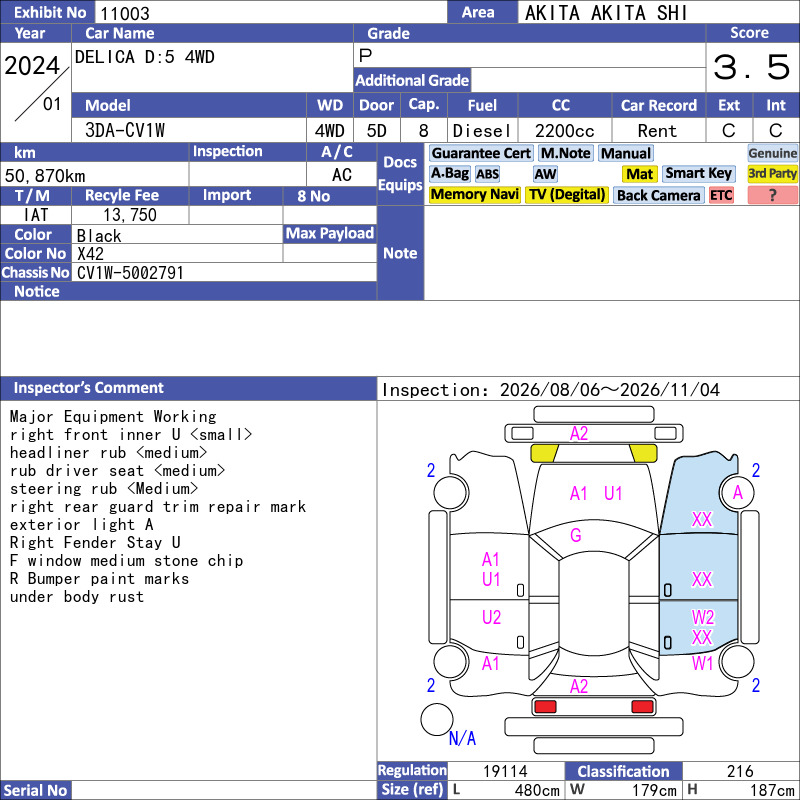Click the left red tail light on the diagram
Viewport: 800px width, 800px height.
click(x=545, y=707)
